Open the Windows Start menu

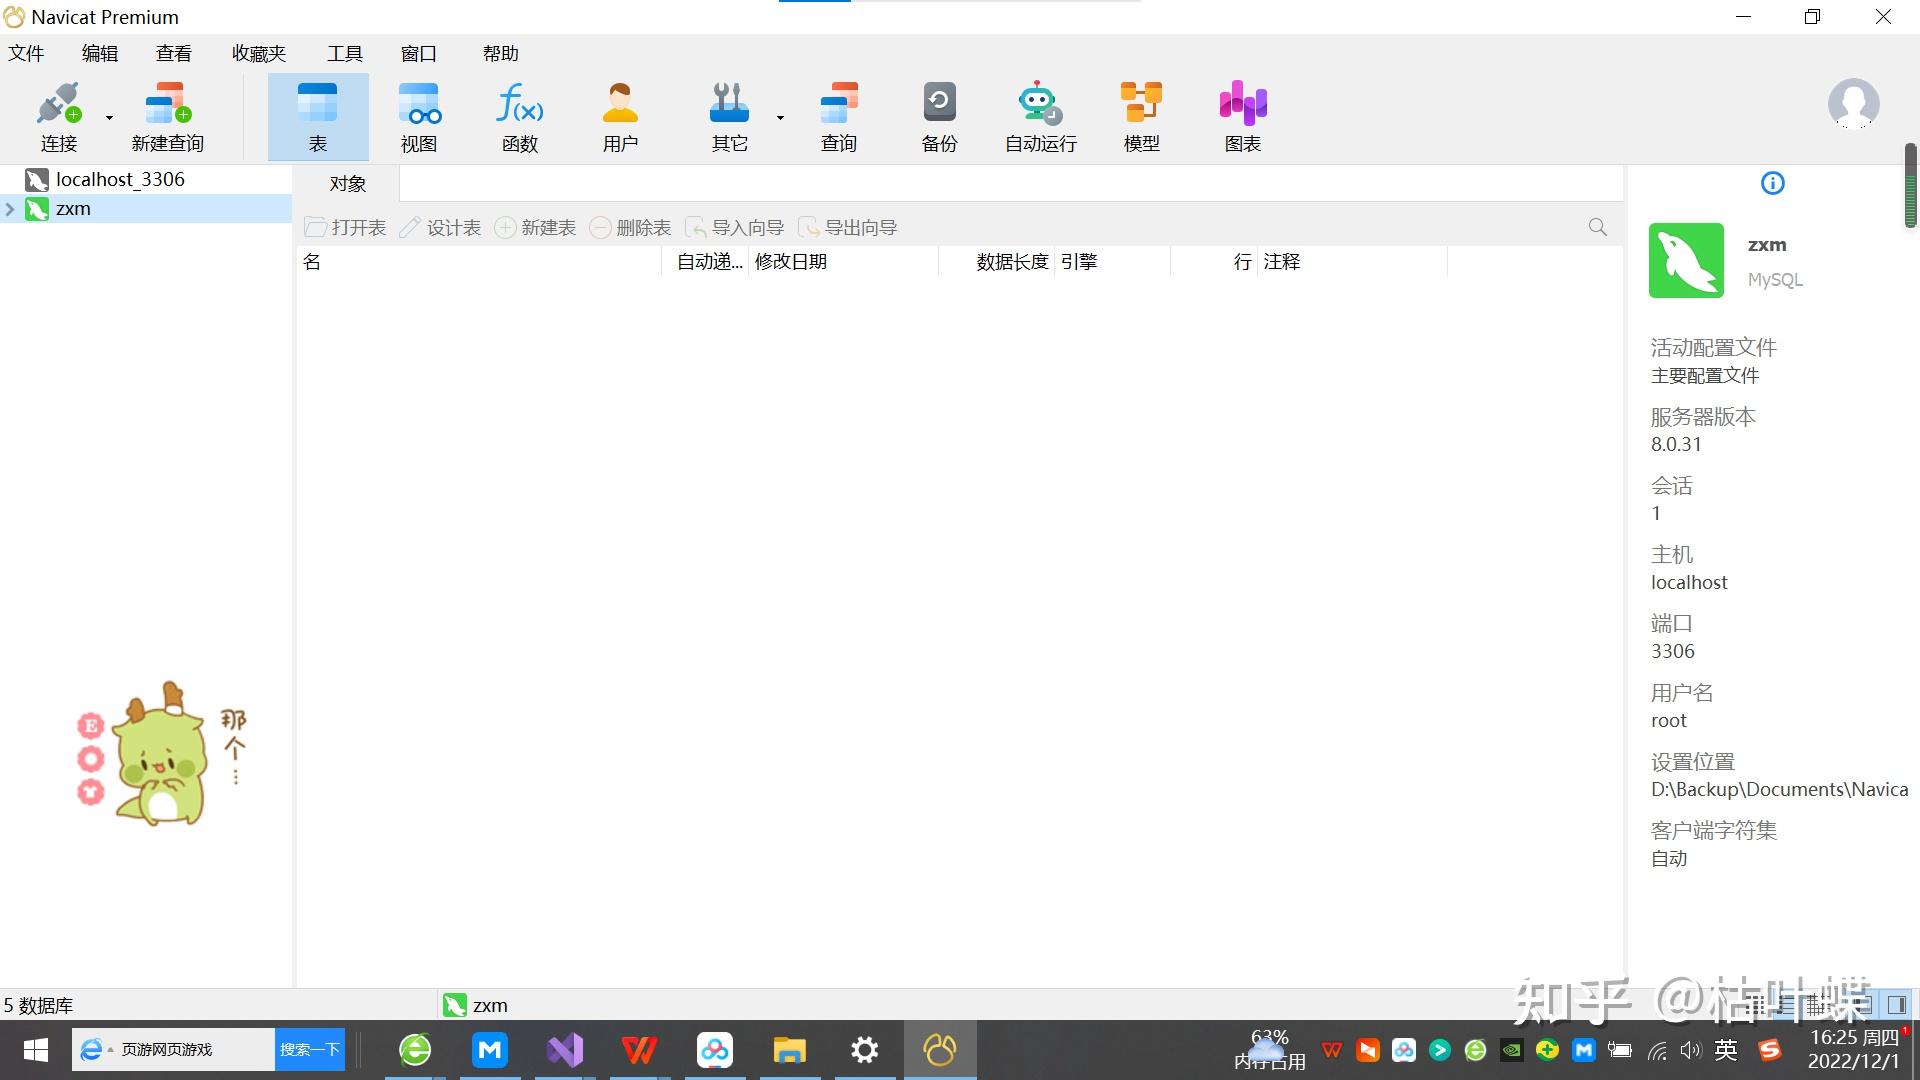point(36,1050)
